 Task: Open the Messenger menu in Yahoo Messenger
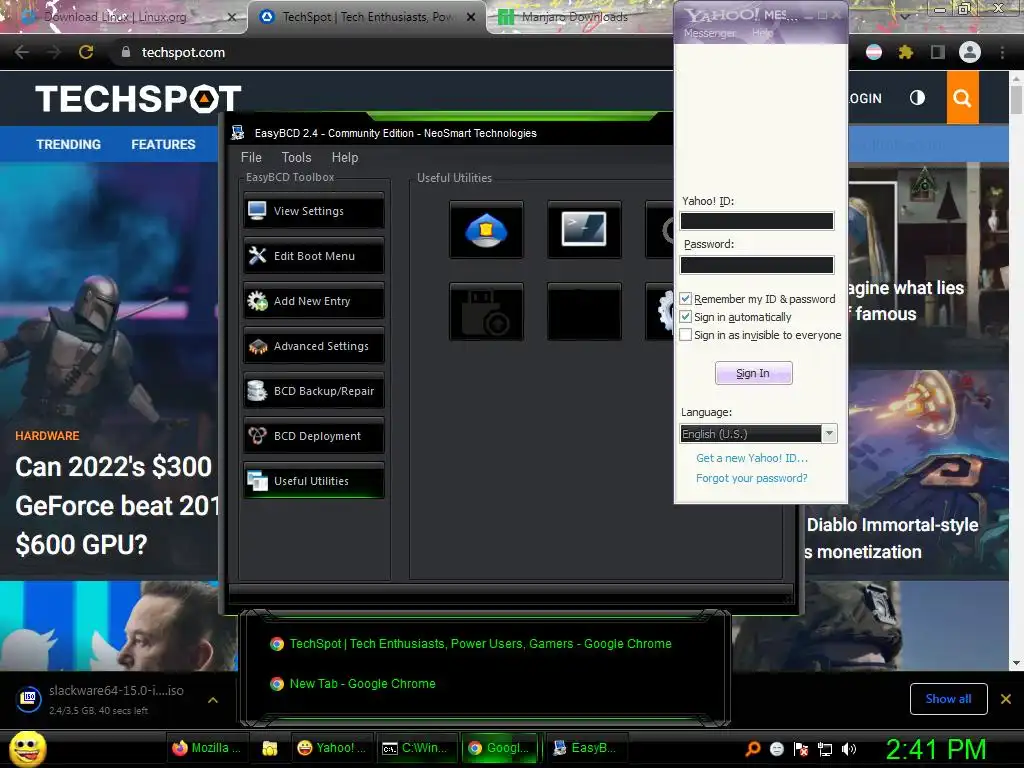[x=710, y=33]
